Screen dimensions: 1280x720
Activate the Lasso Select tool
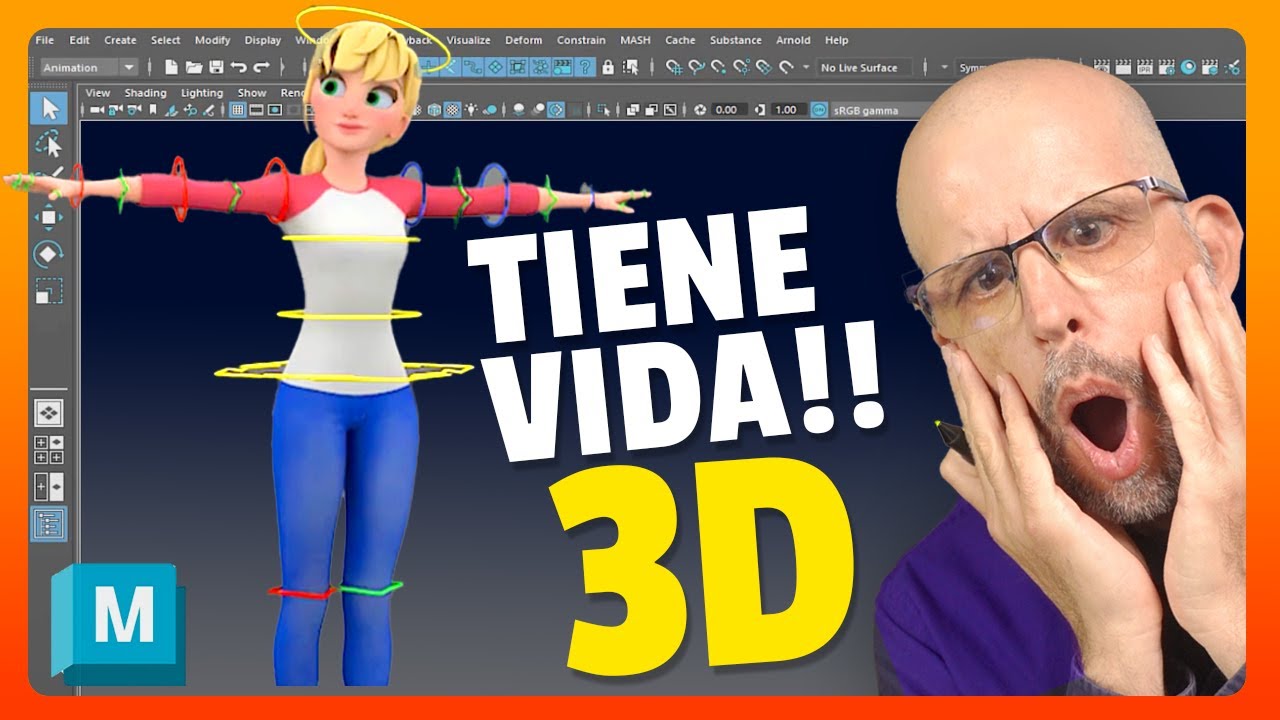coord(49,145)
